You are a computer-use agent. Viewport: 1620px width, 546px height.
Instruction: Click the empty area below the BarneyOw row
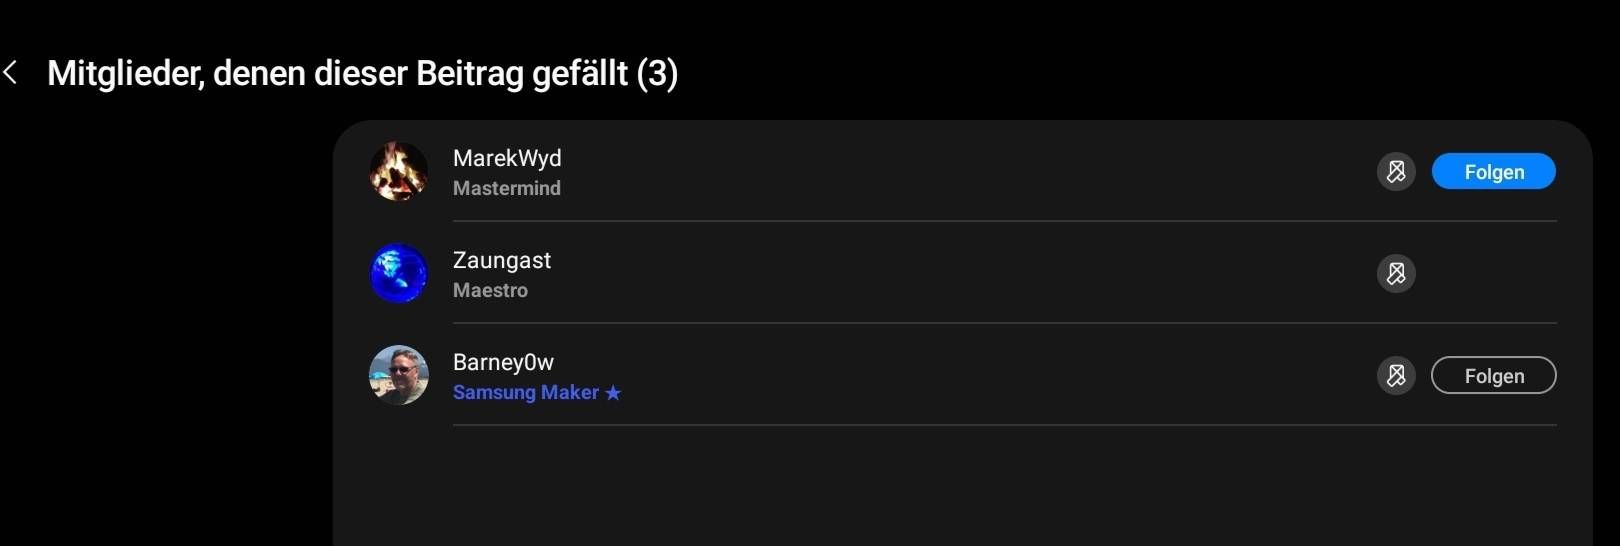[962, 486]
